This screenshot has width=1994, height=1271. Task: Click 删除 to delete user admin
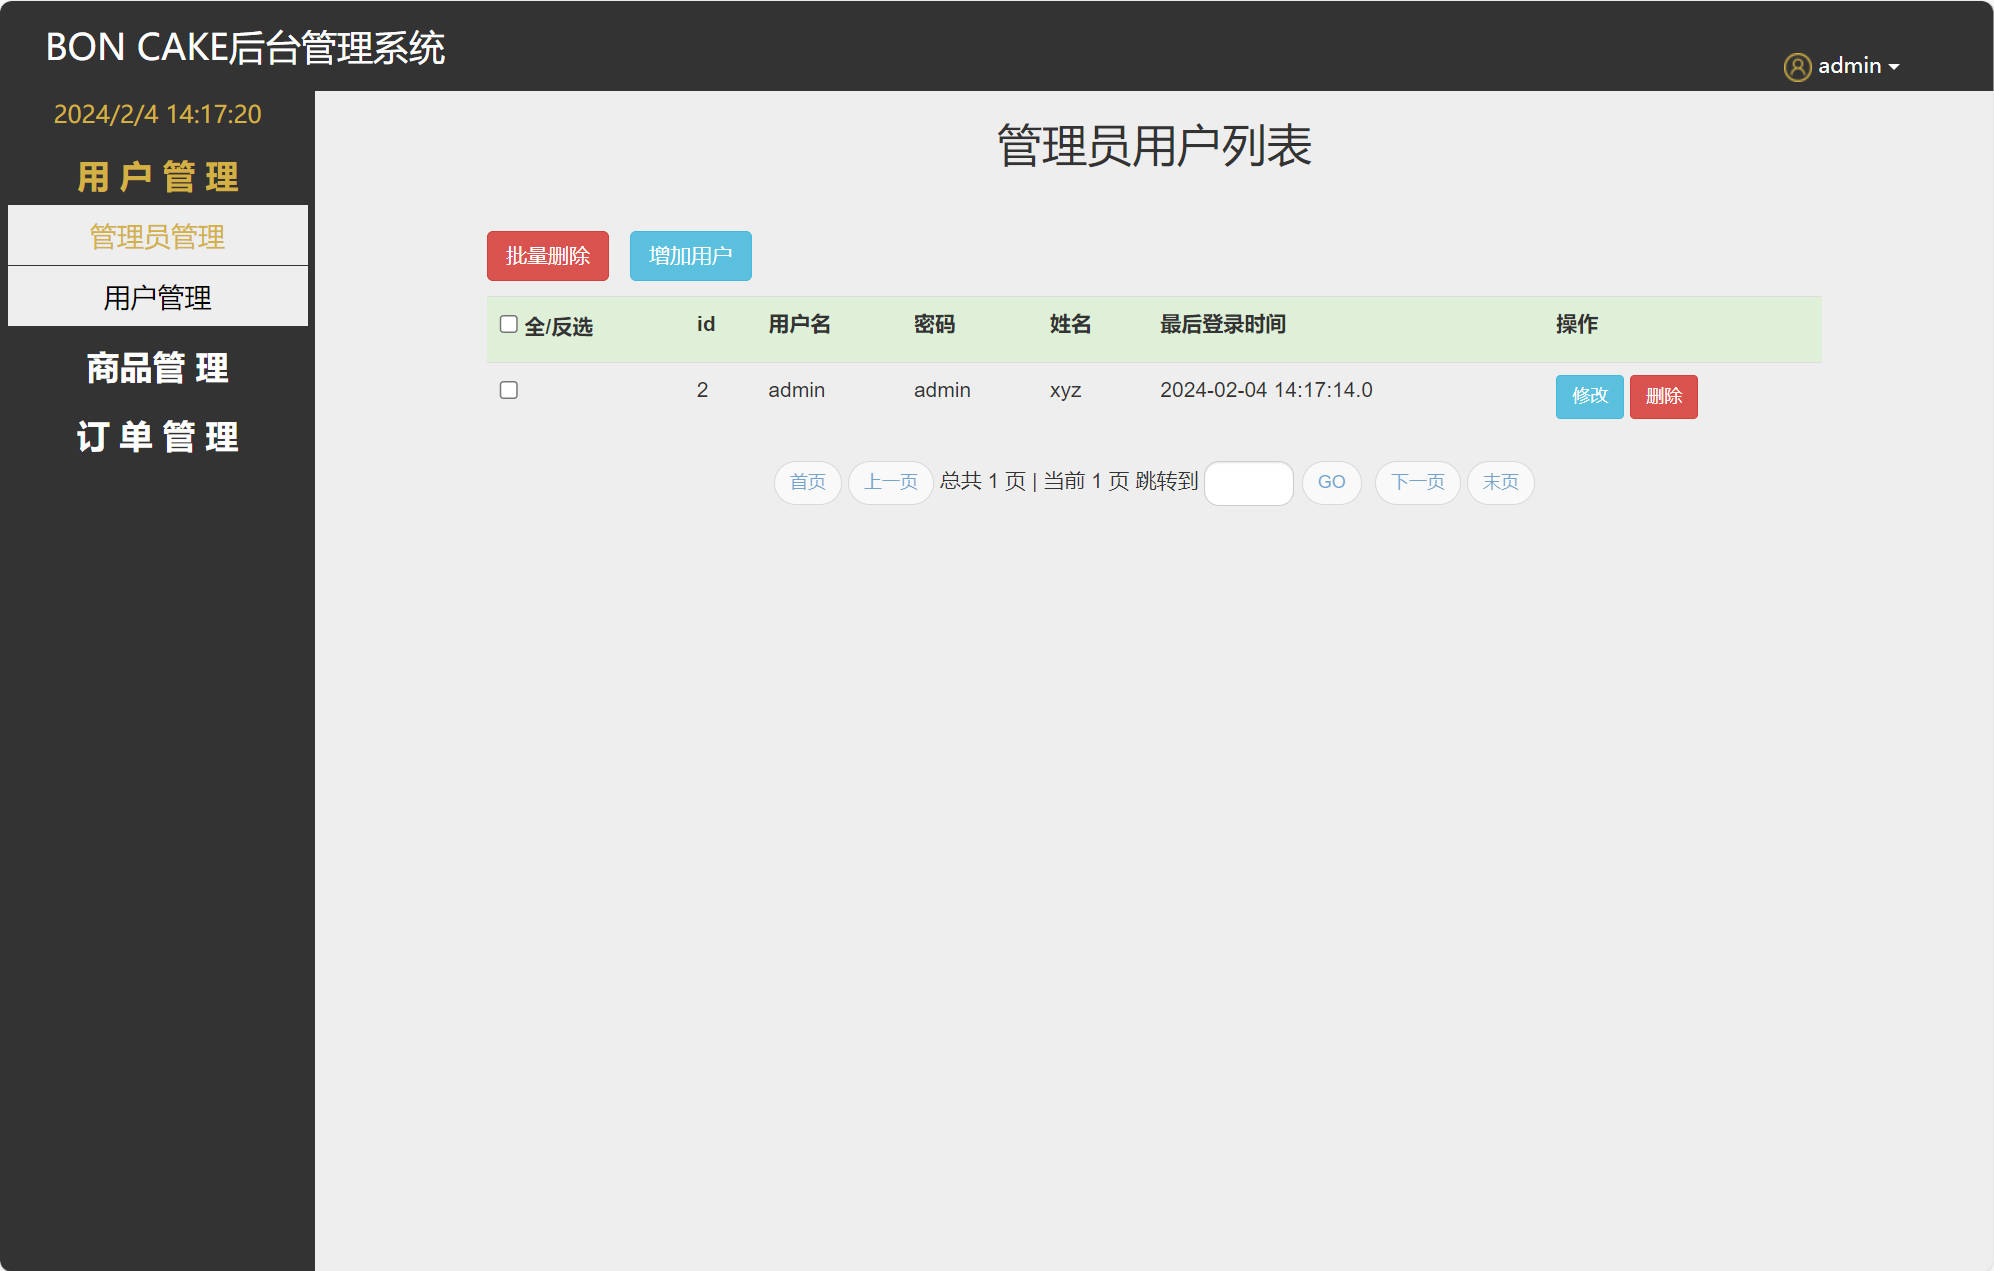coord(1663,396)
